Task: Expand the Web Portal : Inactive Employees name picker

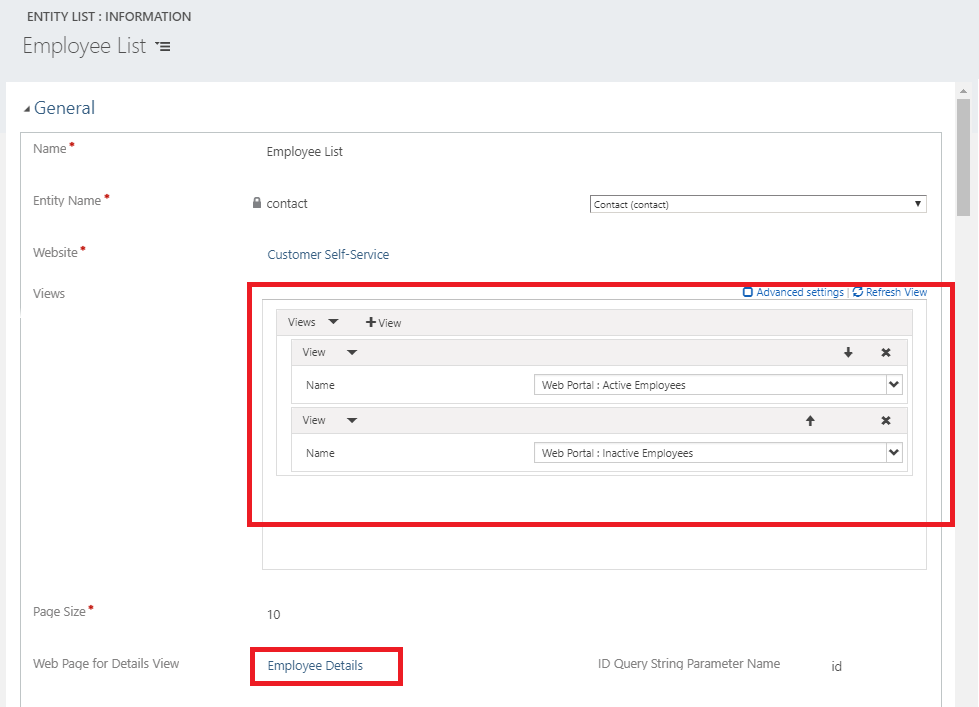Action: (895, 452)
